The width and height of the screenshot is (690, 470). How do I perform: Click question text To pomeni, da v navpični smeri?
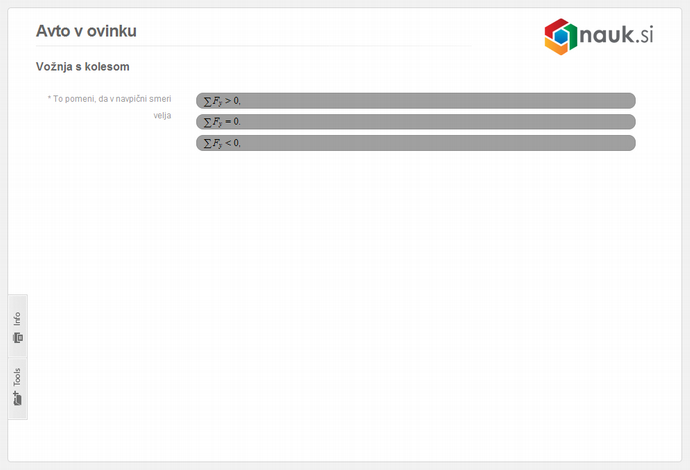click(112, 99)
